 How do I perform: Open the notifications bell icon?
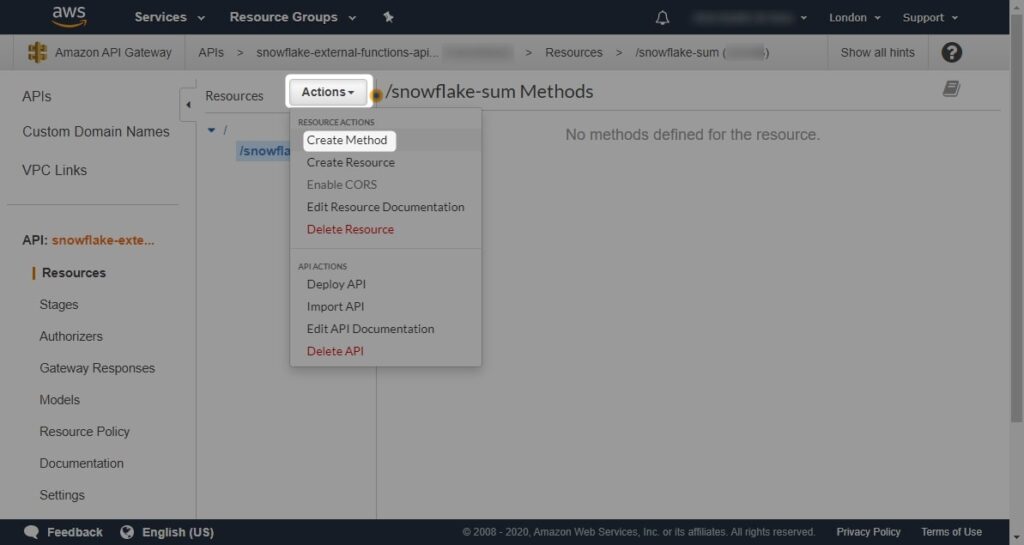[x=662, y=18]
